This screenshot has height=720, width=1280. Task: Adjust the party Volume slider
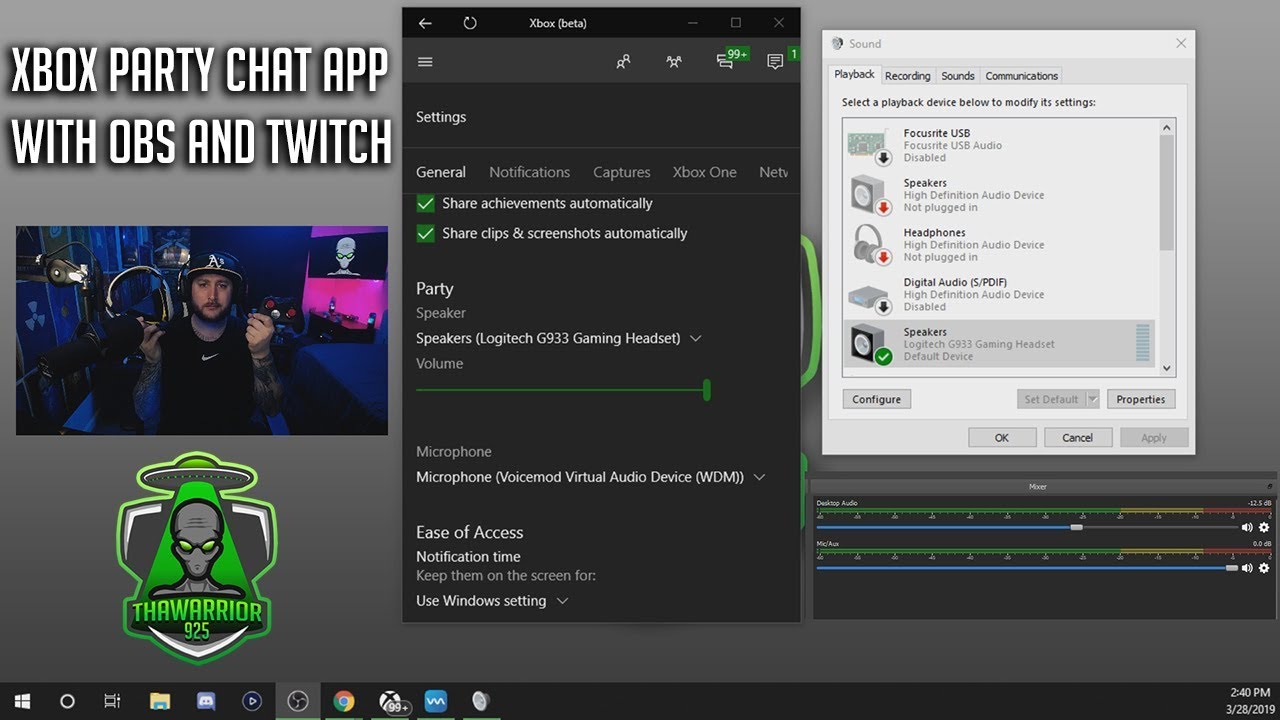[x=561, y=390]
